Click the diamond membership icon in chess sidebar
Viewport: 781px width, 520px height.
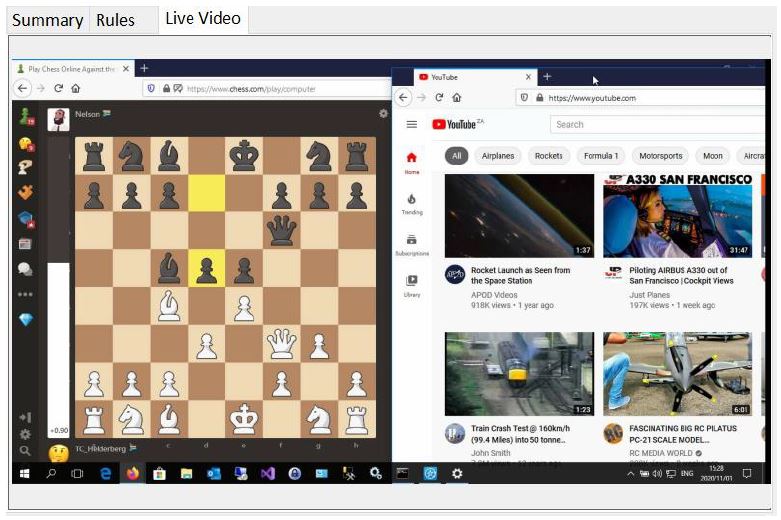tap(25, 319)
